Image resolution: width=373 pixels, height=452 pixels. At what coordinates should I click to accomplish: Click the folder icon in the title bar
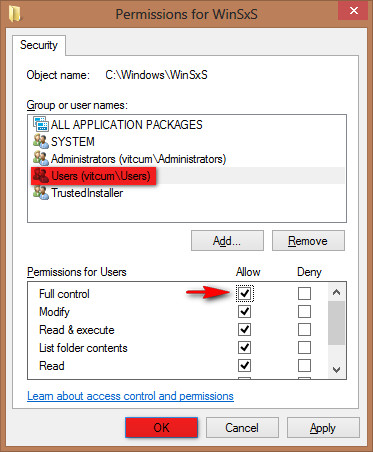[x=15, y=14]
